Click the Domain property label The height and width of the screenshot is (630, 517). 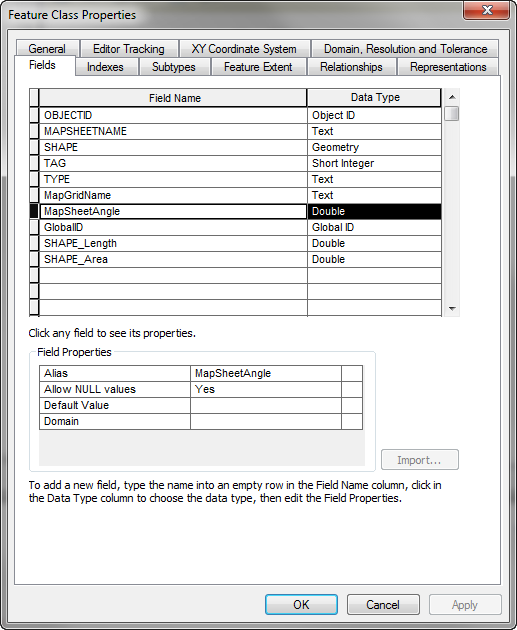tap(115, 421)
